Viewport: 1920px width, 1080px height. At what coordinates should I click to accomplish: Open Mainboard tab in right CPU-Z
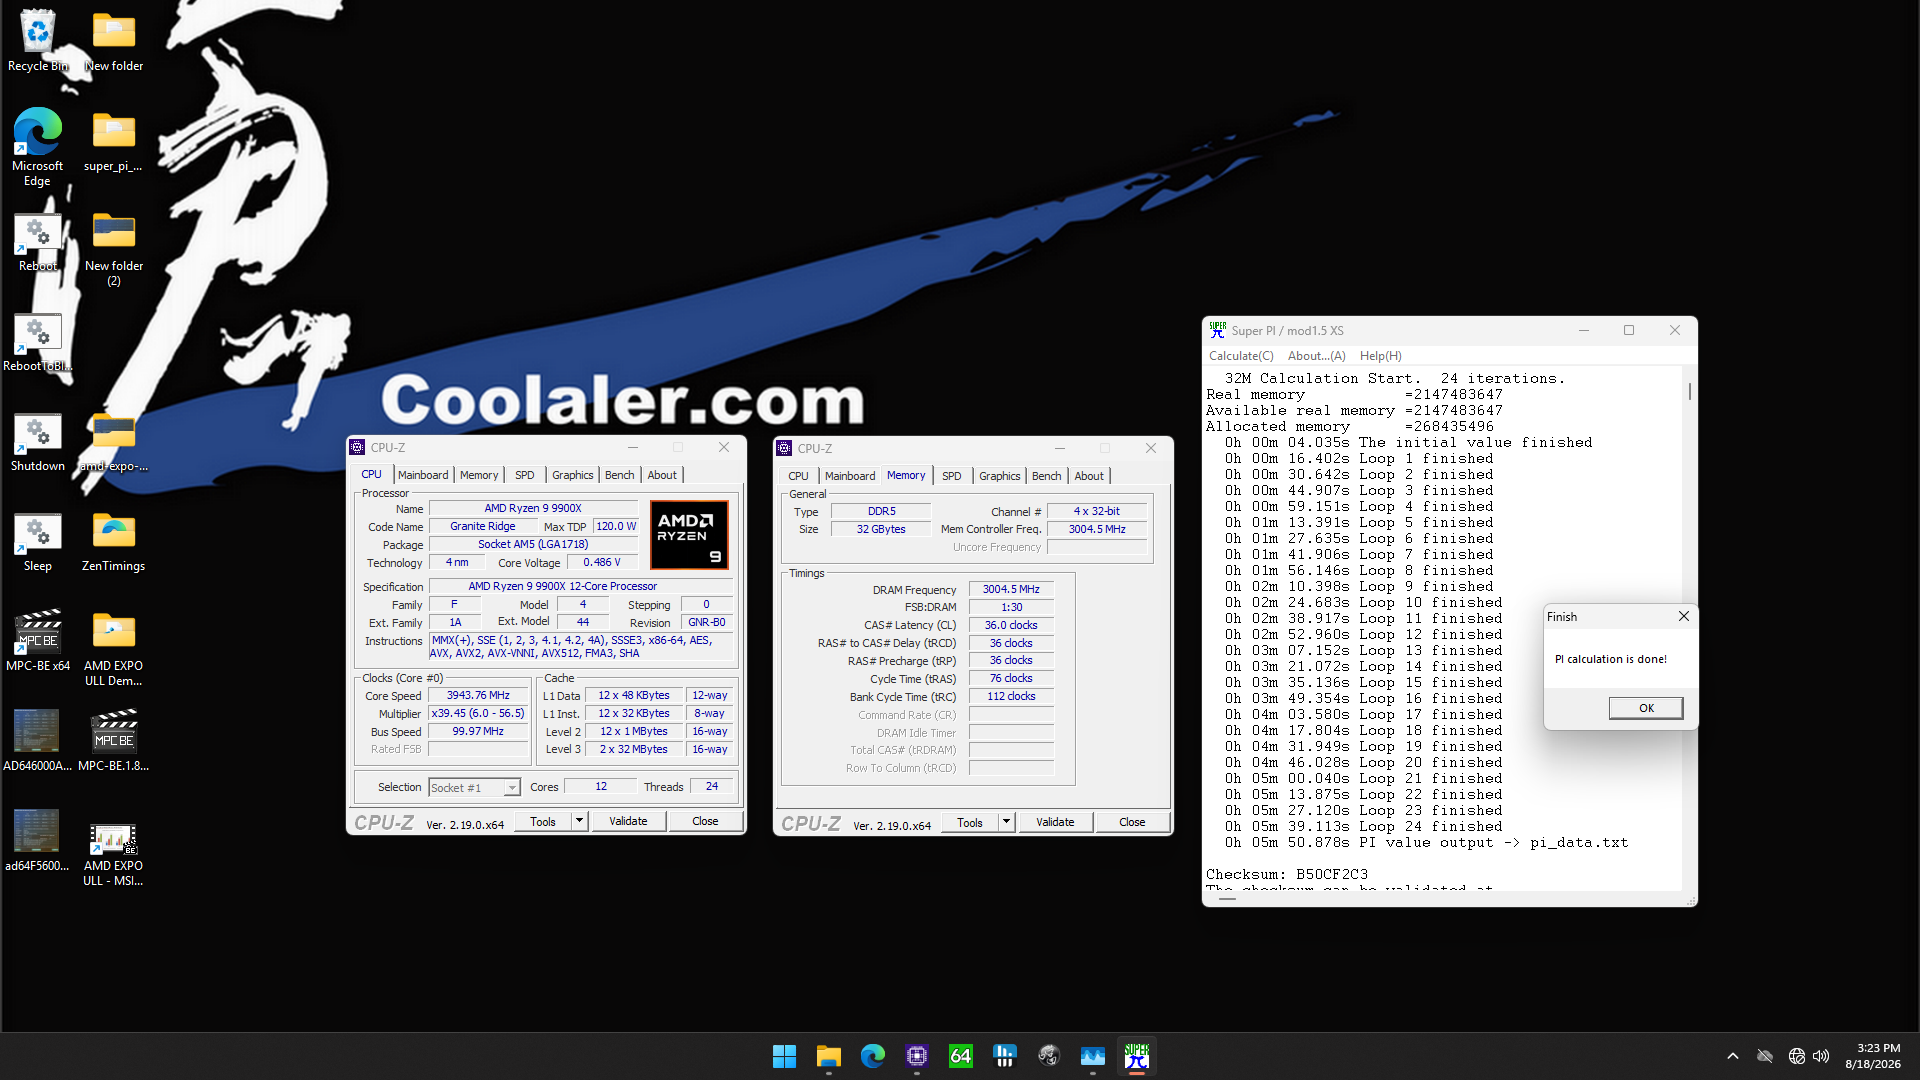(x=850, y=476)
